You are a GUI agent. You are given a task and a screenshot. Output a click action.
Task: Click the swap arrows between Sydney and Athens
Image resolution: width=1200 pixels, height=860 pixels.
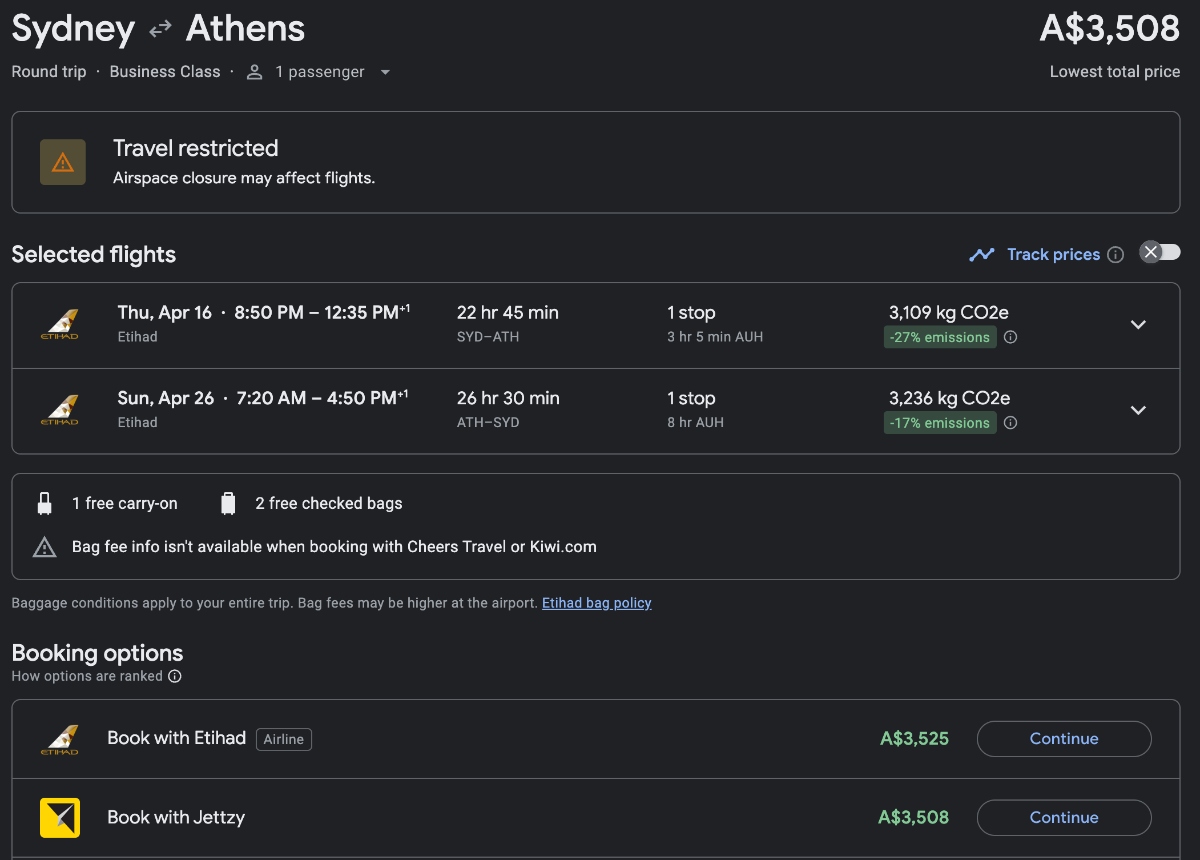point(160,30)
